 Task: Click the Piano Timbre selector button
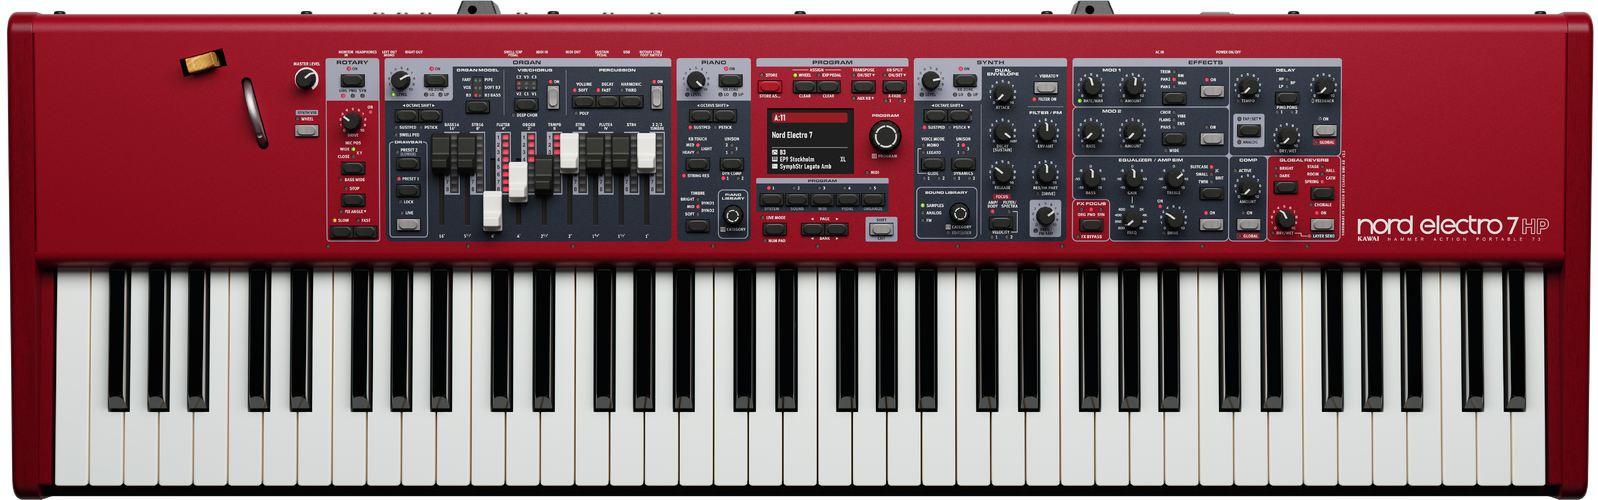point(697,225)
